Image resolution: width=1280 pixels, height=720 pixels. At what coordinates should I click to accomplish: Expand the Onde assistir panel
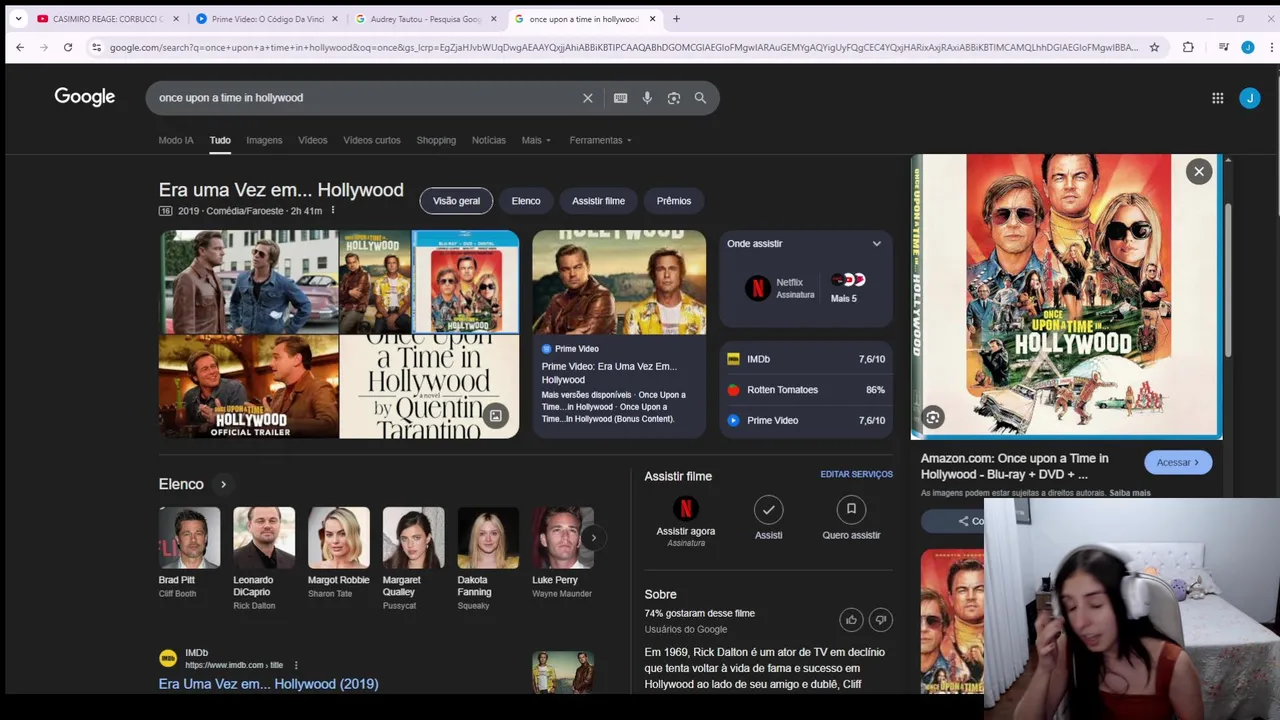tap(877, 244)
